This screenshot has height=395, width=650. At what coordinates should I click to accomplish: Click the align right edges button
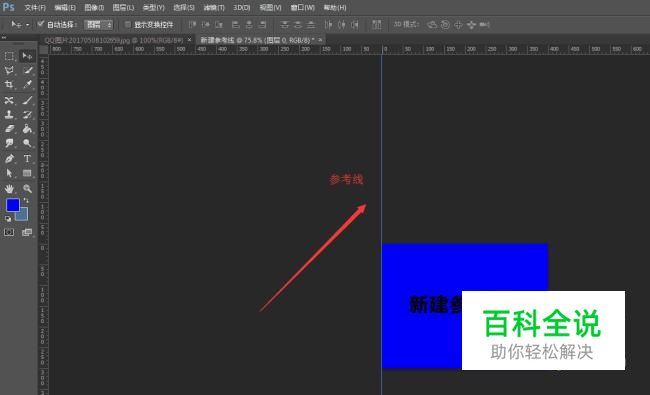pyautogui.click(x=262, y=25)
